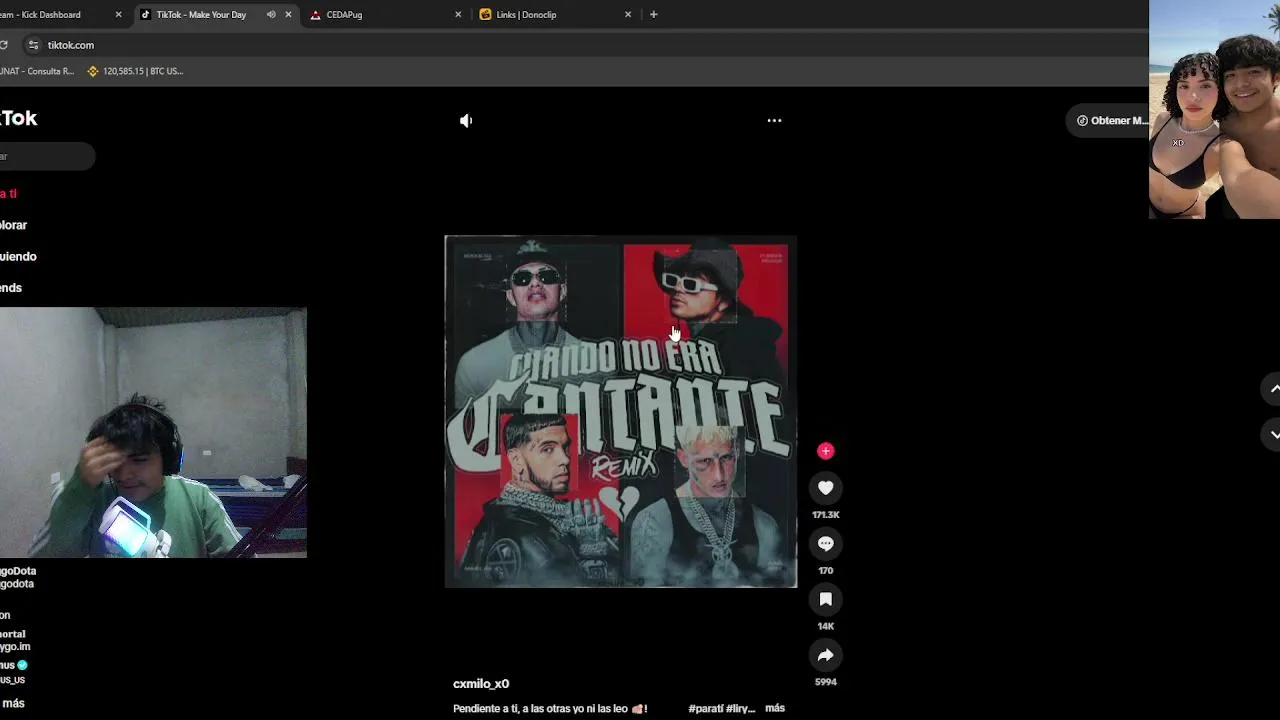Open the 'ends' page in sidebar
Image resolution: width=1280 pixels, height=720 pixels.
pyautogui.click(x=11, y=288)
